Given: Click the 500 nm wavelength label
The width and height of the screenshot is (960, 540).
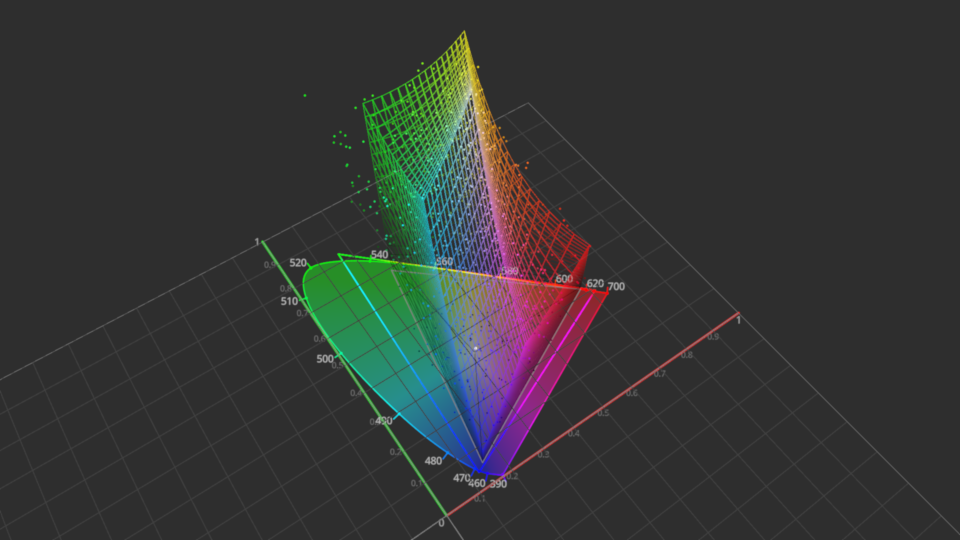Looking at the screenshot, I should coord(325,359).
